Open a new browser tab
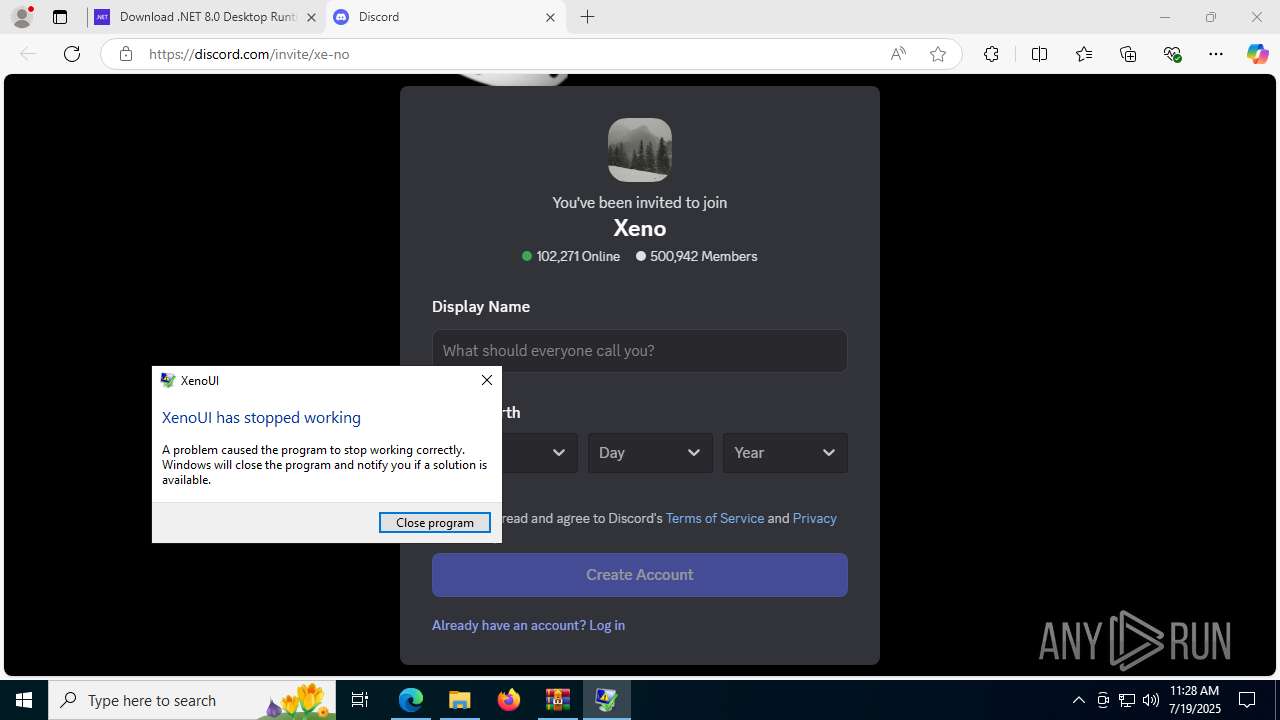This screenshot has height=720, width=1280. [587, 17]
